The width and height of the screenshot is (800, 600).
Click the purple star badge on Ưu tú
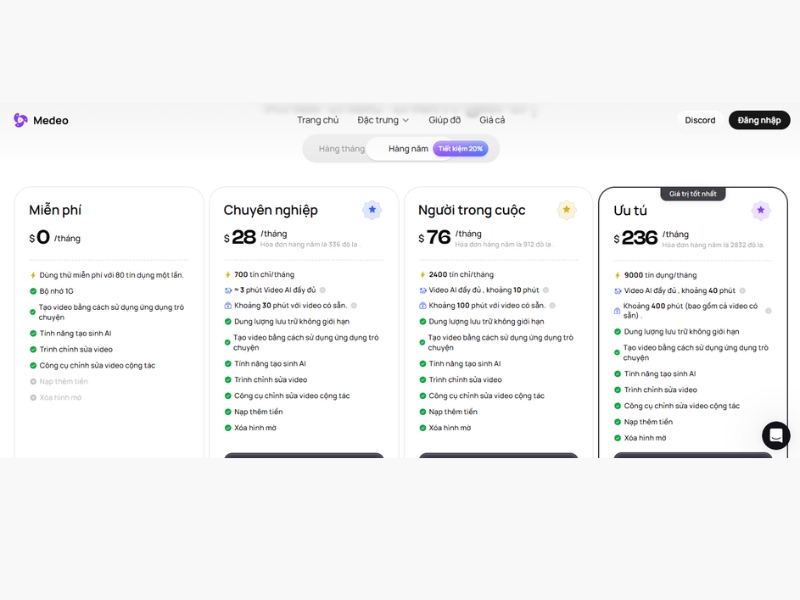(x=760, y=210)
